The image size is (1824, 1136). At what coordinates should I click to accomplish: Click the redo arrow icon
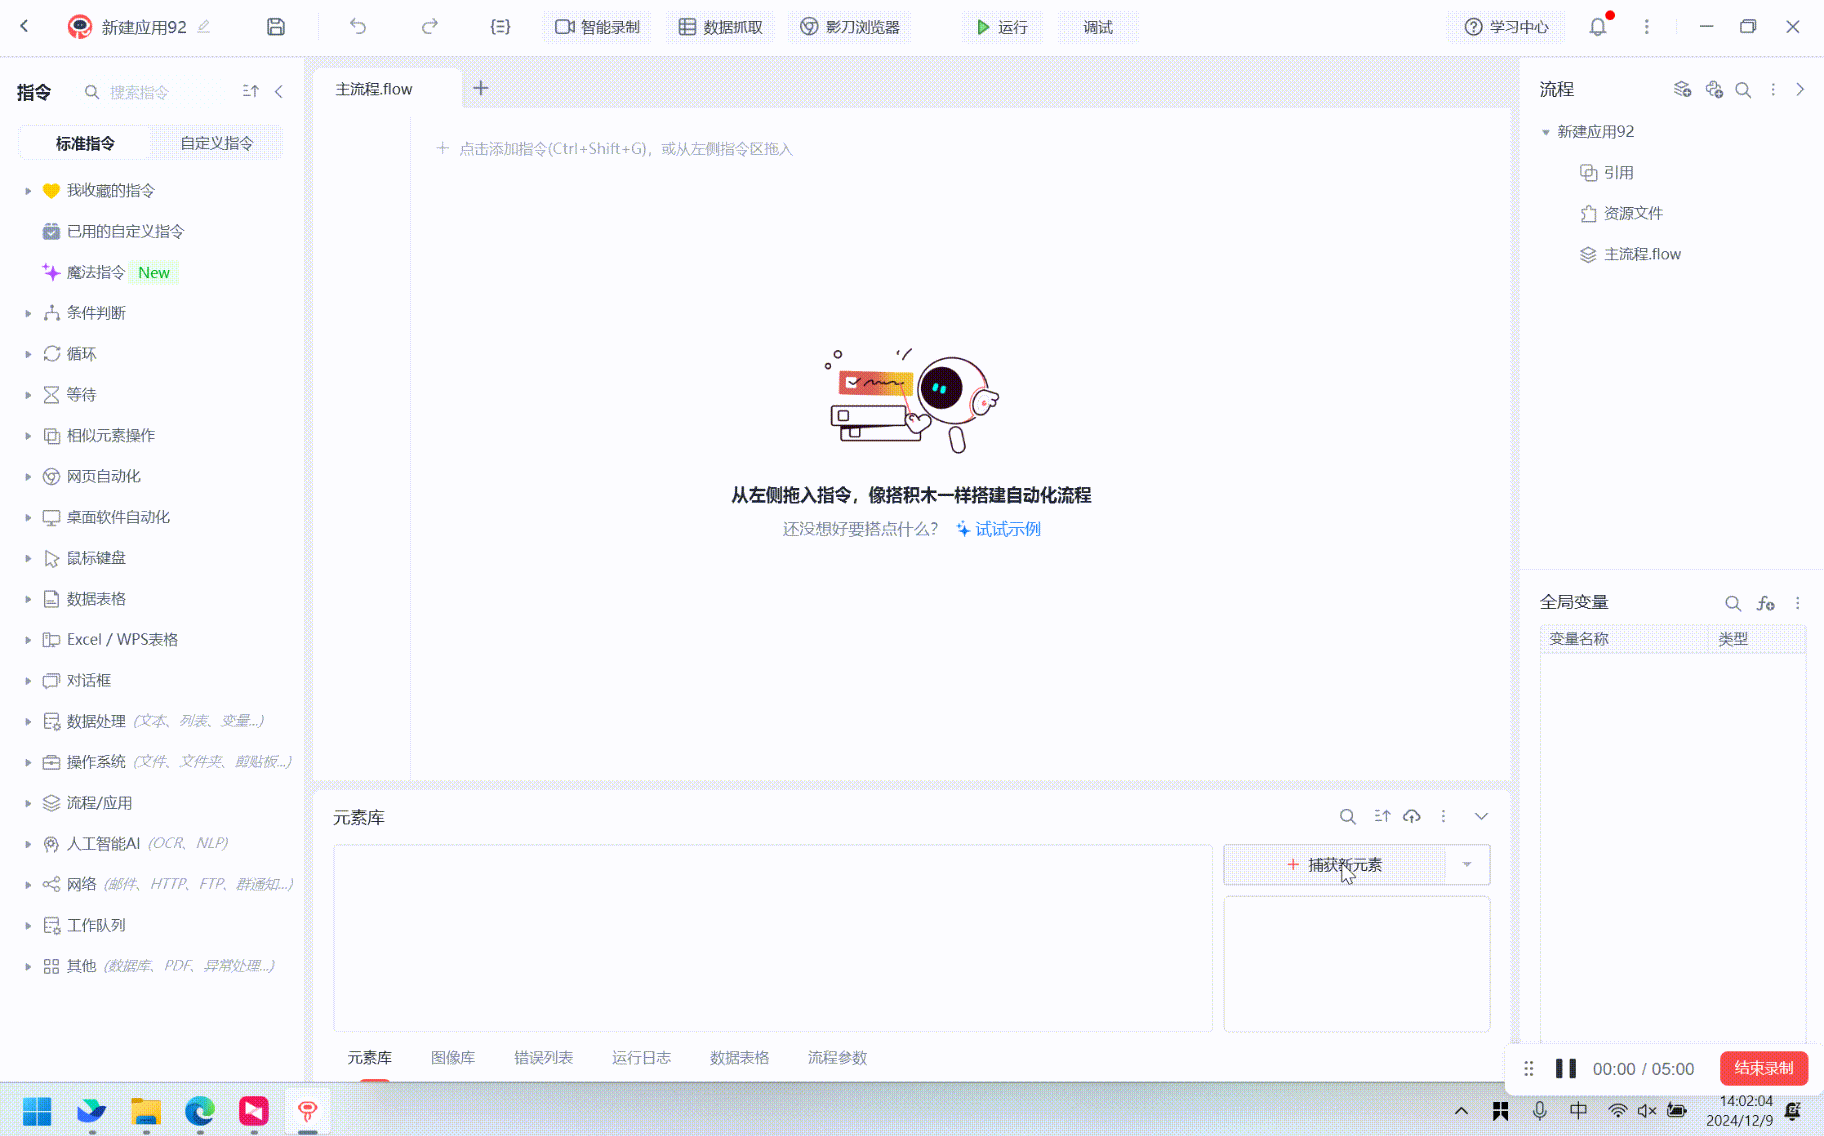coord(430,27)
